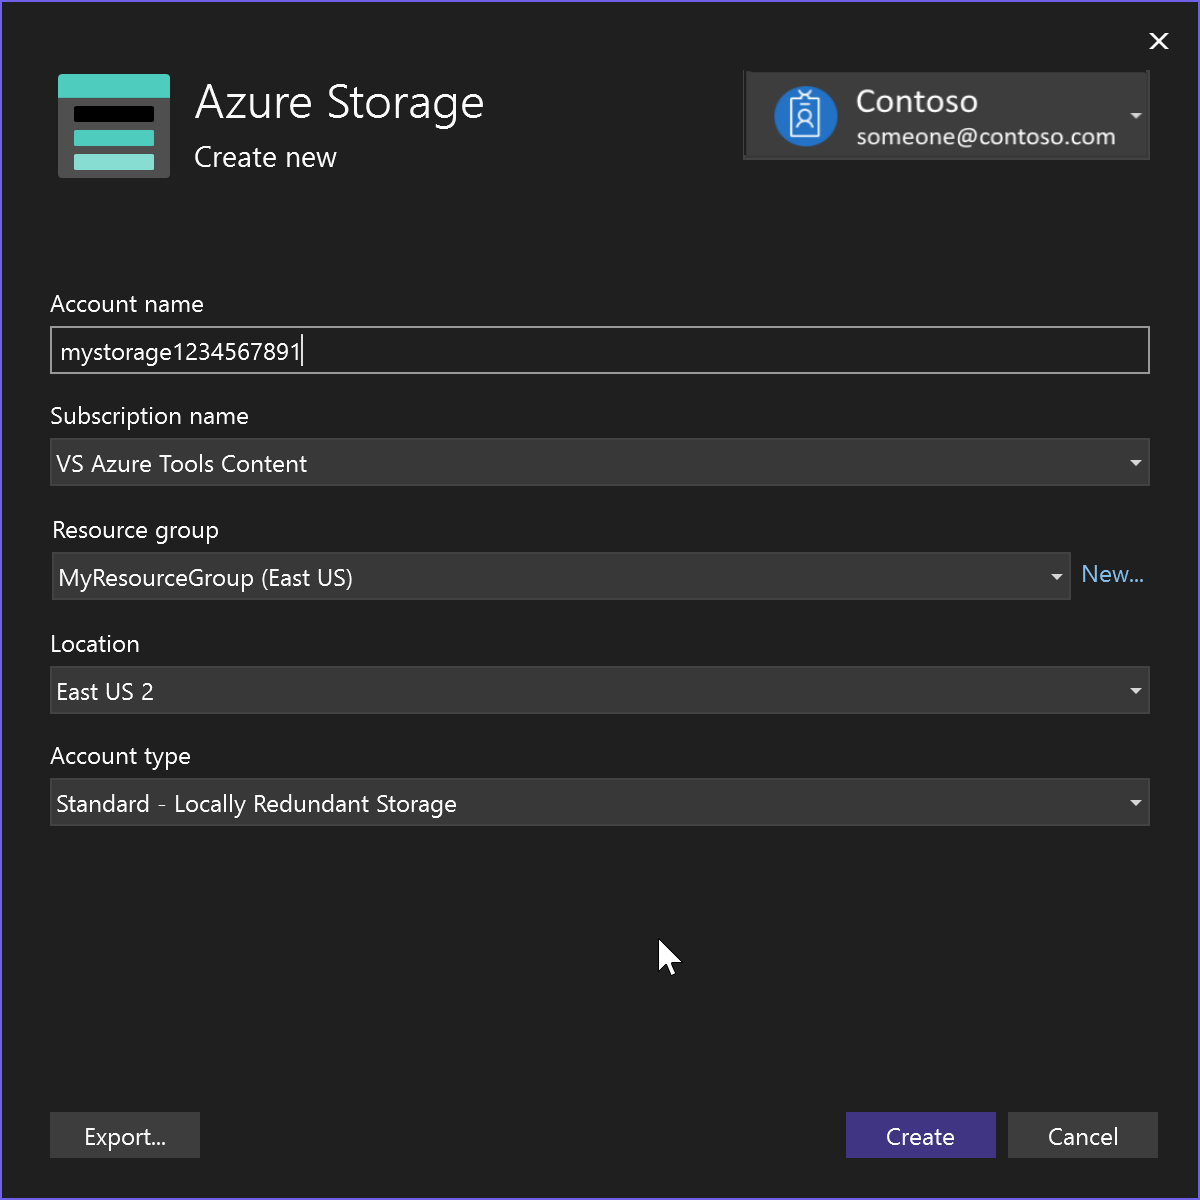1200x1200 pixels.
Task: Click New... to create a resource group
Action: coord(1112,574)
